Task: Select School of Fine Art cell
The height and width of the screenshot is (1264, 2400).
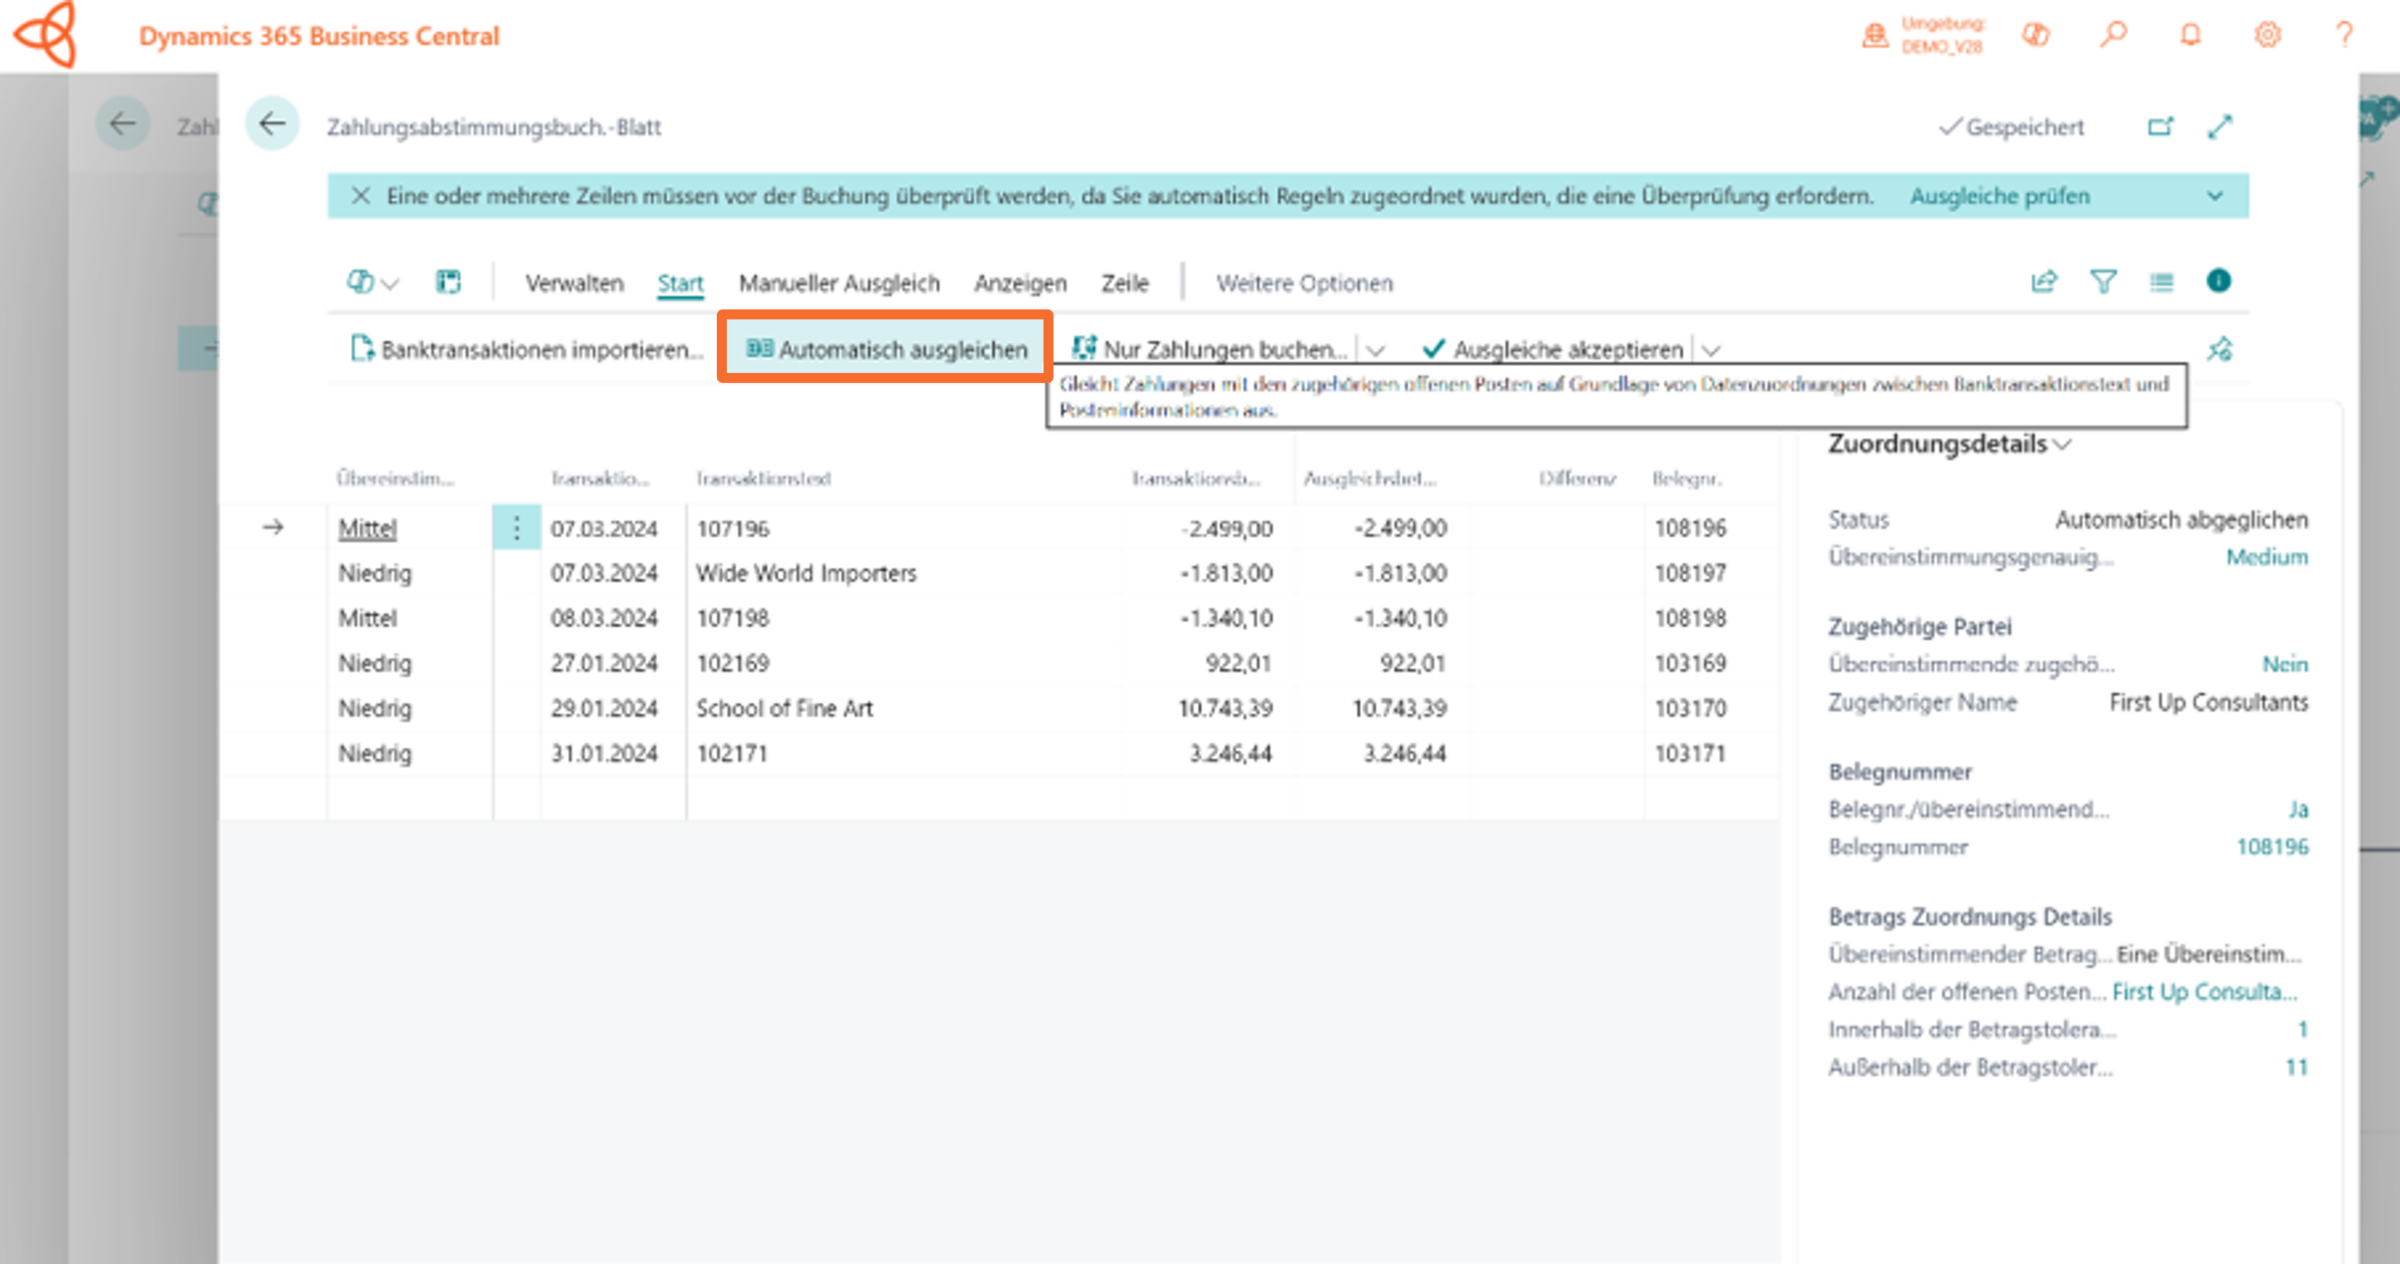Action: (x=784, y=708)
